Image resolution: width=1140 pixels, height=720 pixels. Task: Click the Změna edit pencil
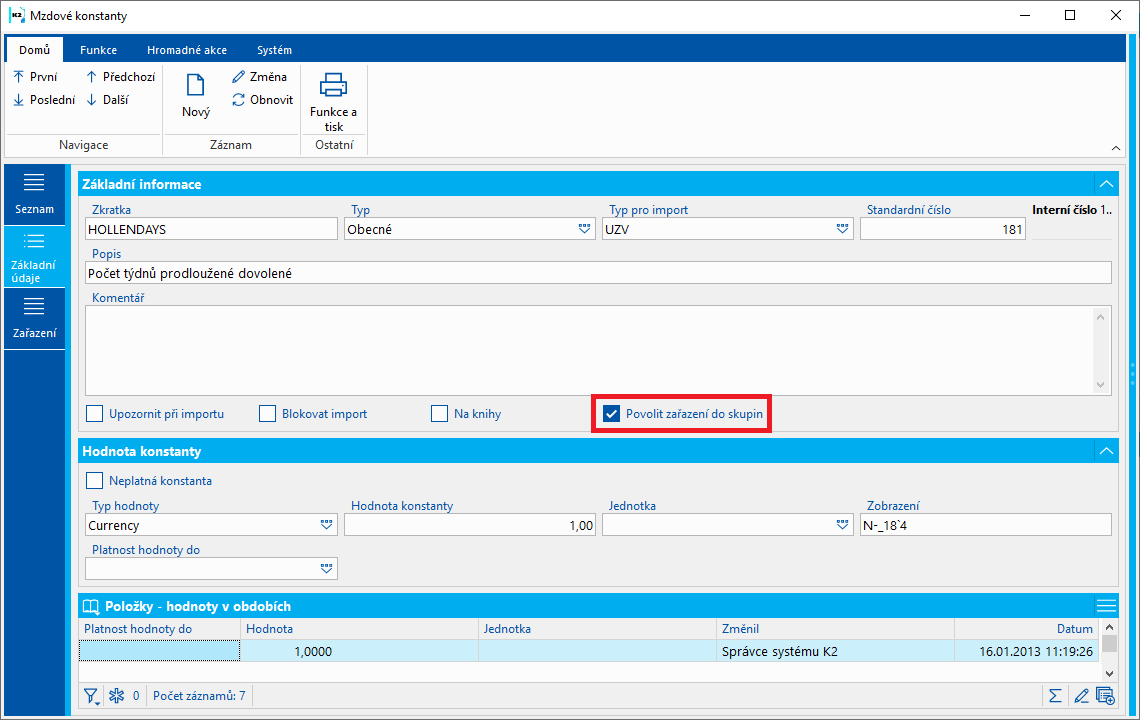259,76
